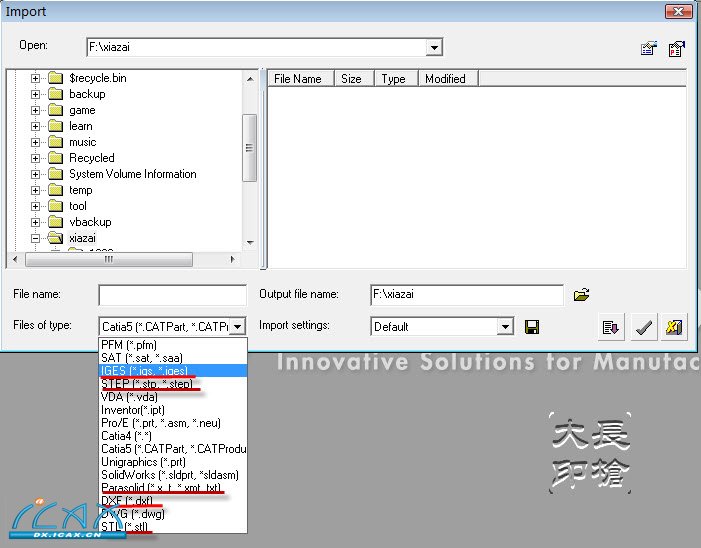Viewport: 701px width, 548px height.
Task: Click the Files of type dropdown arrow
Action: coord(238,326)
